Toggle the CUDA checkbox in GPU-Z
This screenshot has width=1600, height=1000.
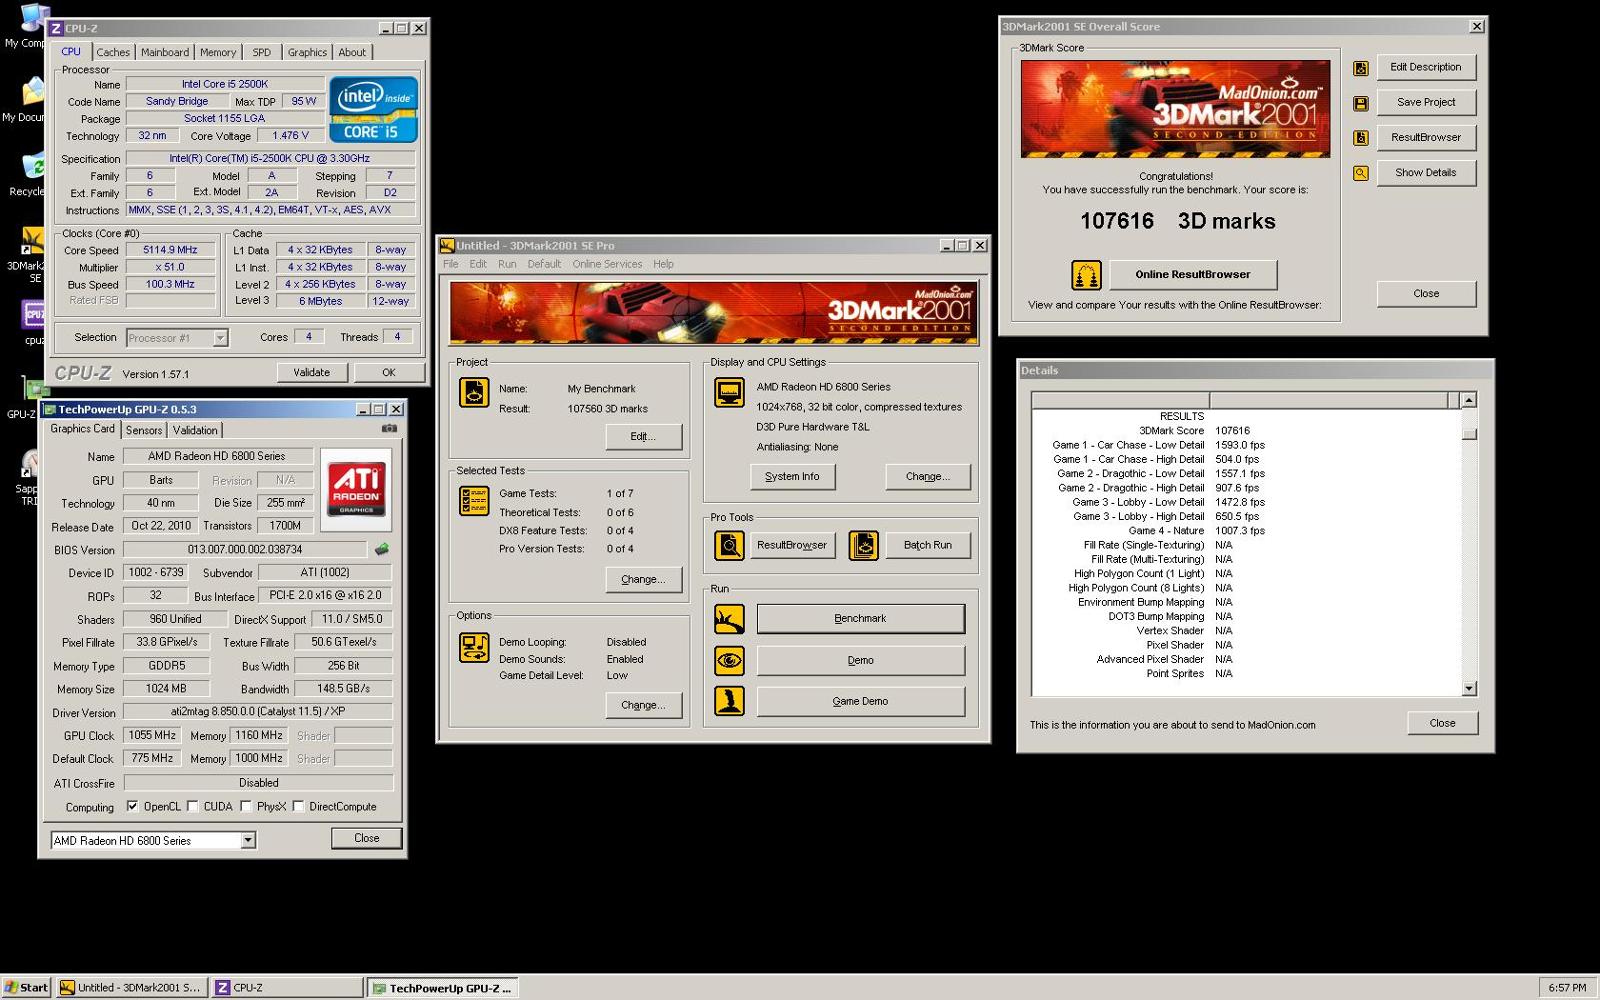click(x=192, y=806)
